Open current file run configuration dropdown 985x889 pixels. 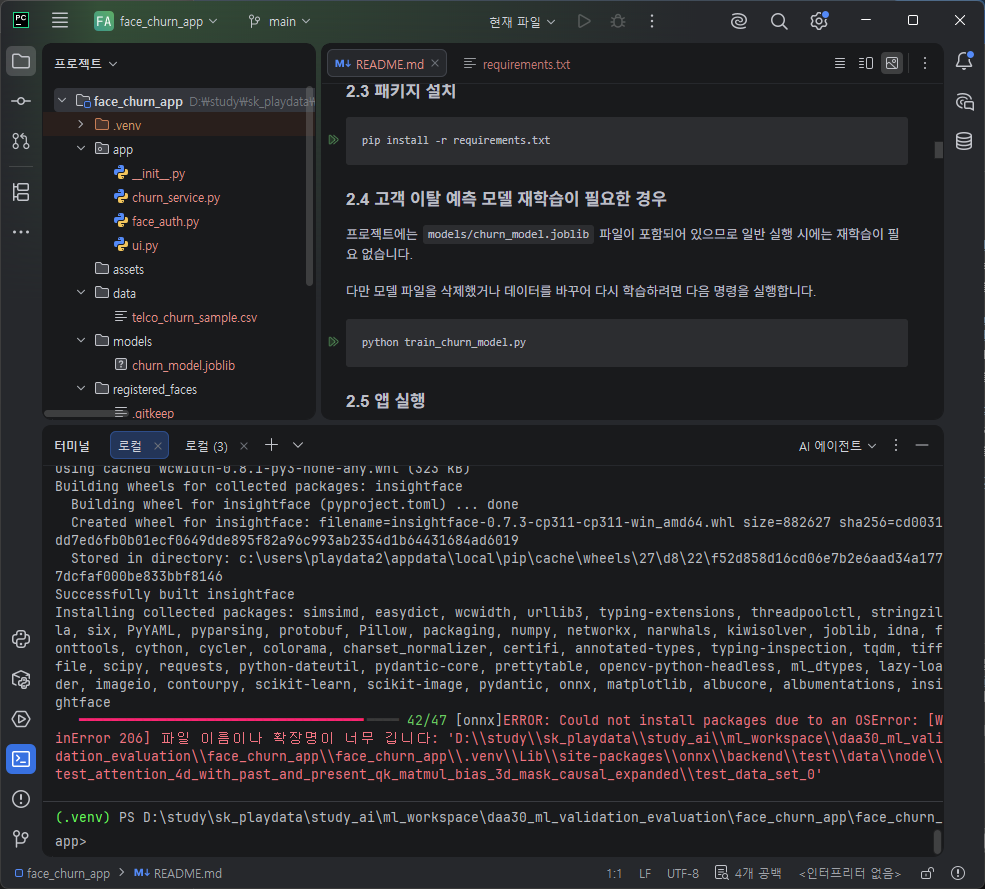pyautogui.click(x=522, y=22)
